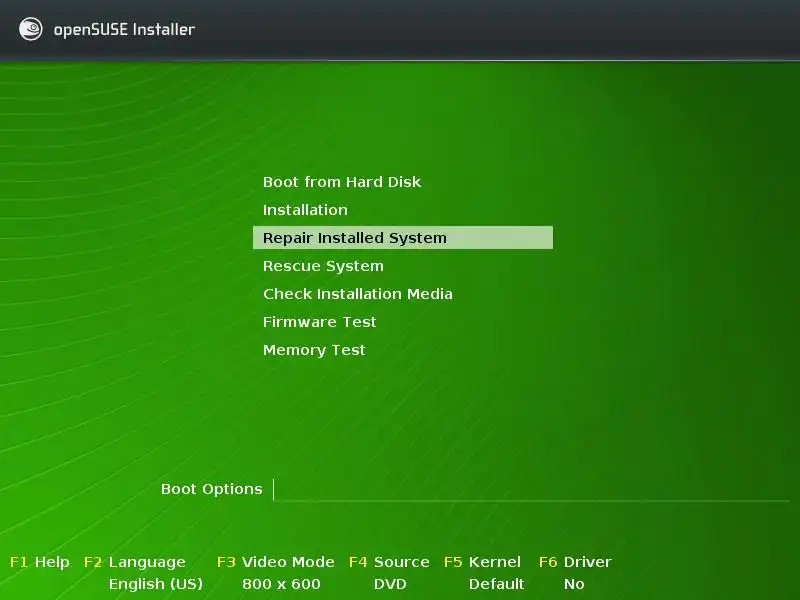Screen dimensions: 800x600
Task: Click the No driver value
Action: tap(574, 584)
